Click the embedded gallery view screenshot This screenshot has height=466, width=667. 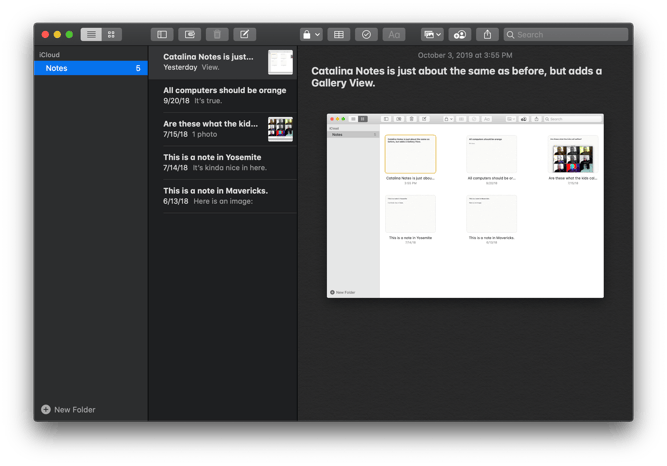(x=465, y=206)
